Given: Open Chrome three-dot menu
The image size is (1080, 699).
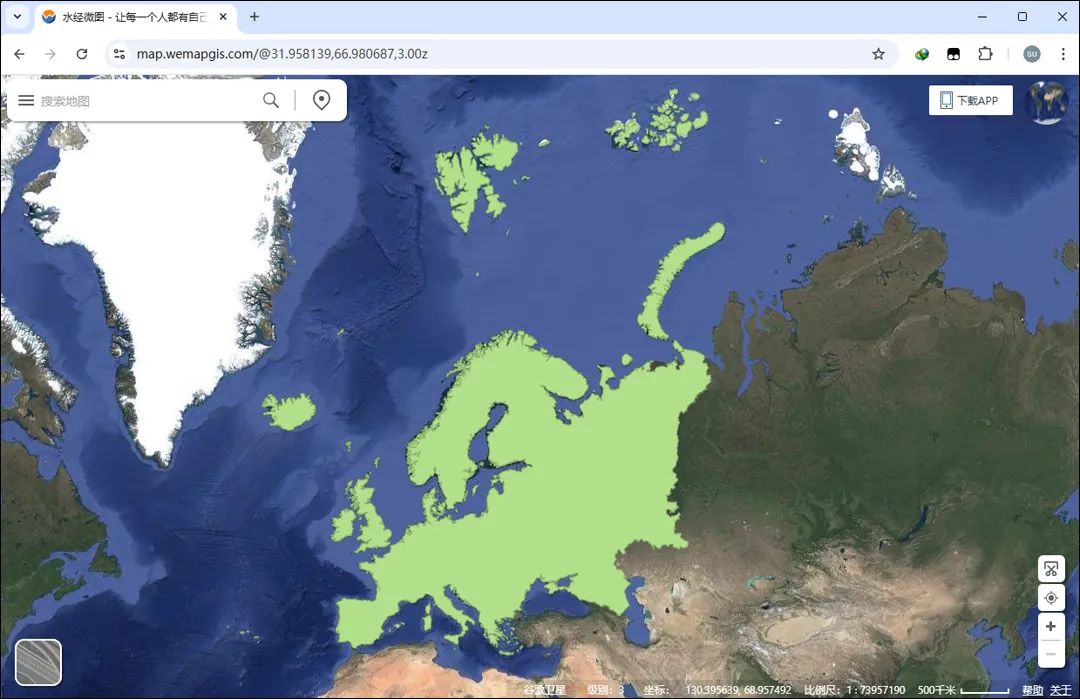Looking at the screenshot, I should coord(1063,54).
